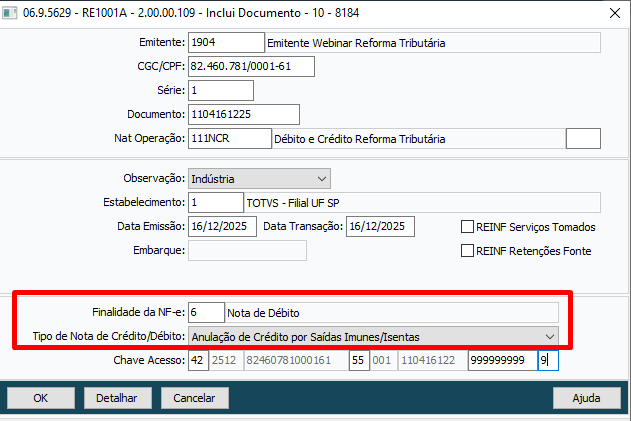631x421 pixels.
Task: Close the Inclui Documento dialog
Action: click(x=615, y=13)
